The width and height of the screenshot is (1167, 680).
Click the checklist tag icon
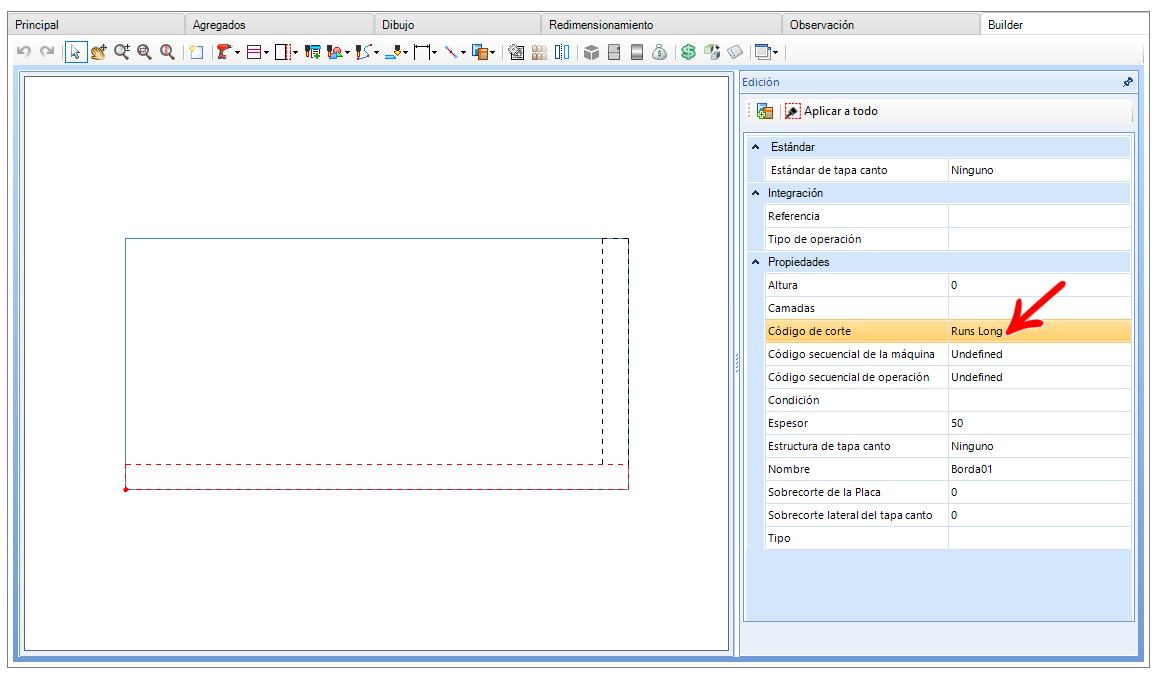(x=735, y=51)
